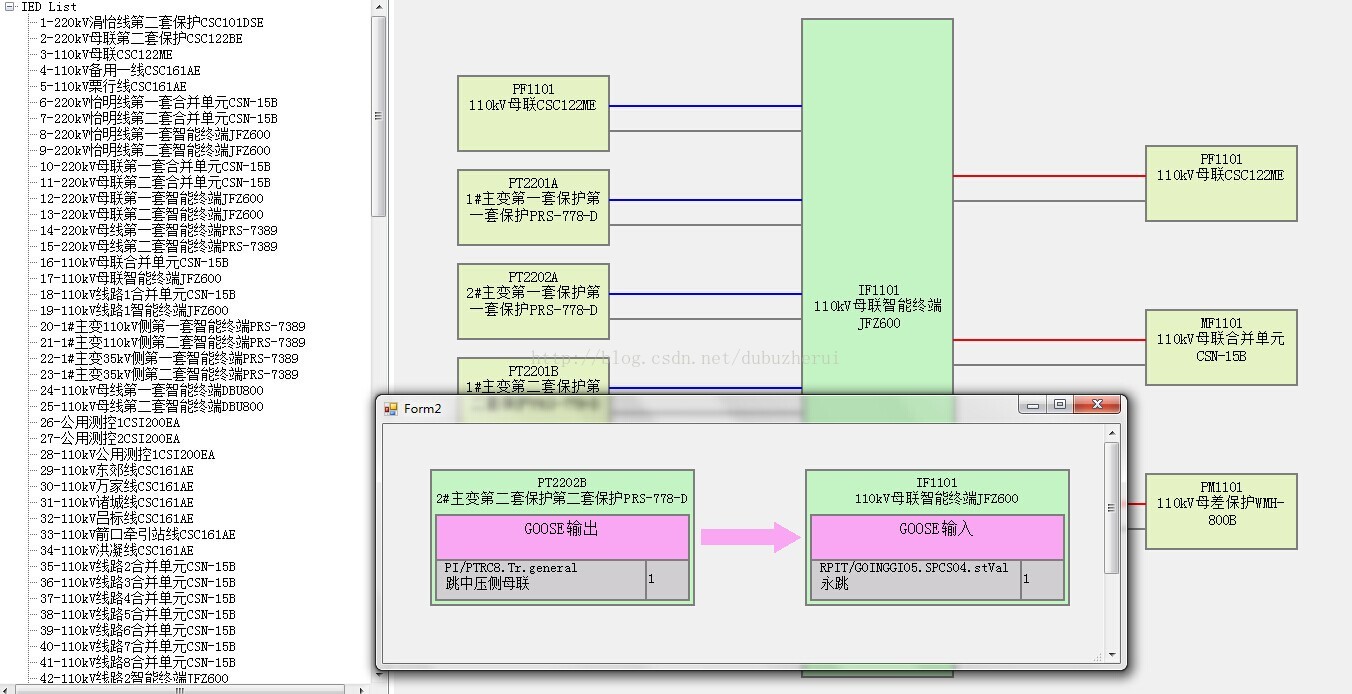Click the GOOSE输入 header in Form2
This screenshot has height=694, width=1352.
[937, 537]
